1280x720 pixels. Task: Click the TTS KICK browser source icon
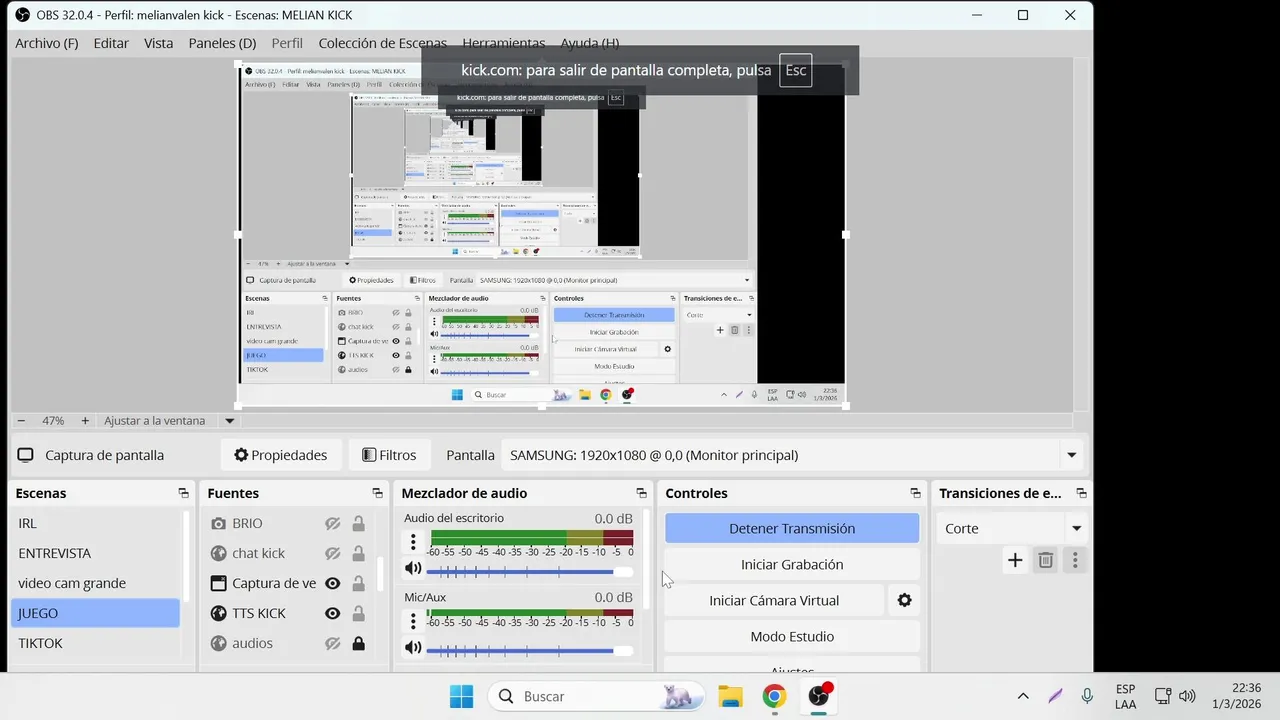point(218,613)
